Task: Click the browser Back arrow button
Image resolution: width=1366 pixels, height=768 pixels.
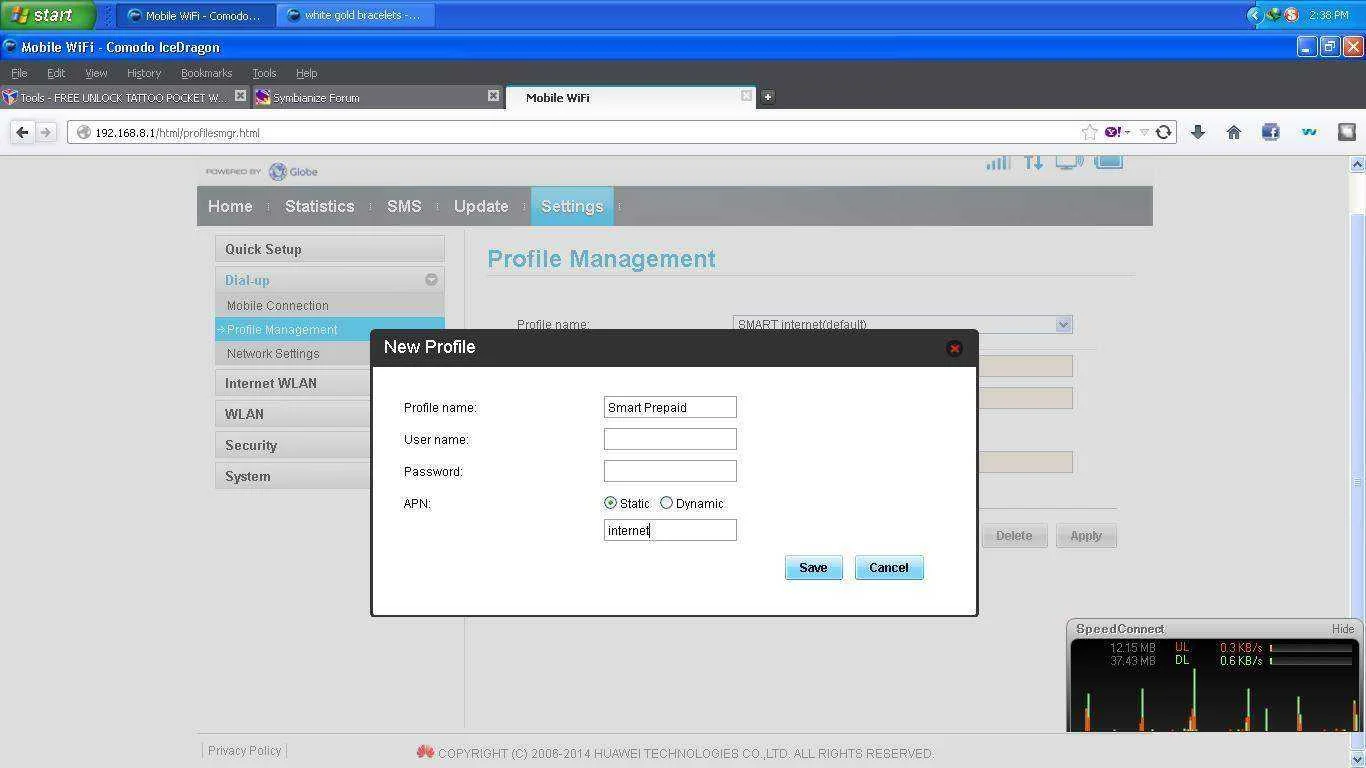Action: (22, 132)
